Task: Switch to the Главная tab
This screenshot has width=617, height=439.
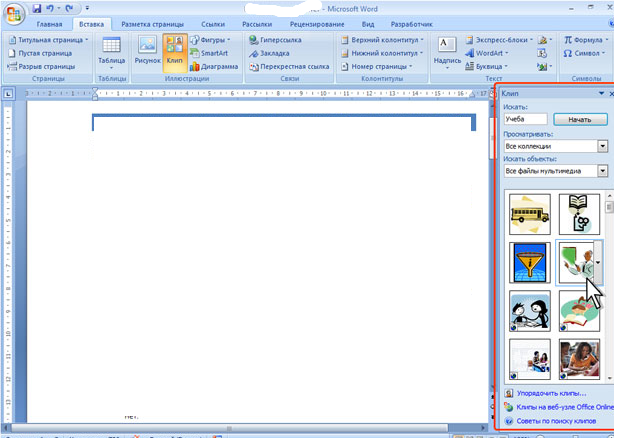Action: [x=50, y=24]
